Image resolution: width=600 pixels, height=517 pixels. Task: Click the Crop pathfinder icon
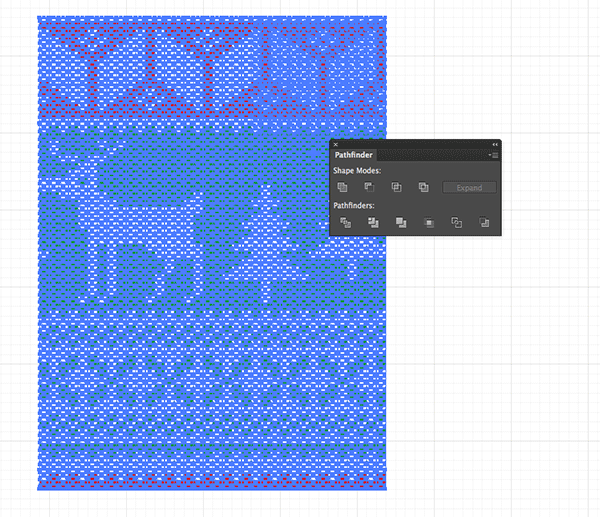[x=429, y=222]
